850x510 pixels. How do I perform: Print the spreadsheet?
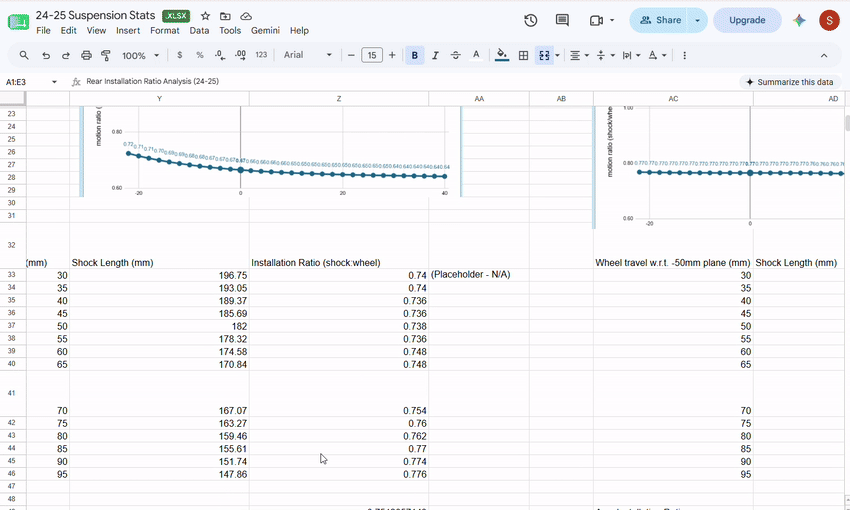(x=86, y=55)
